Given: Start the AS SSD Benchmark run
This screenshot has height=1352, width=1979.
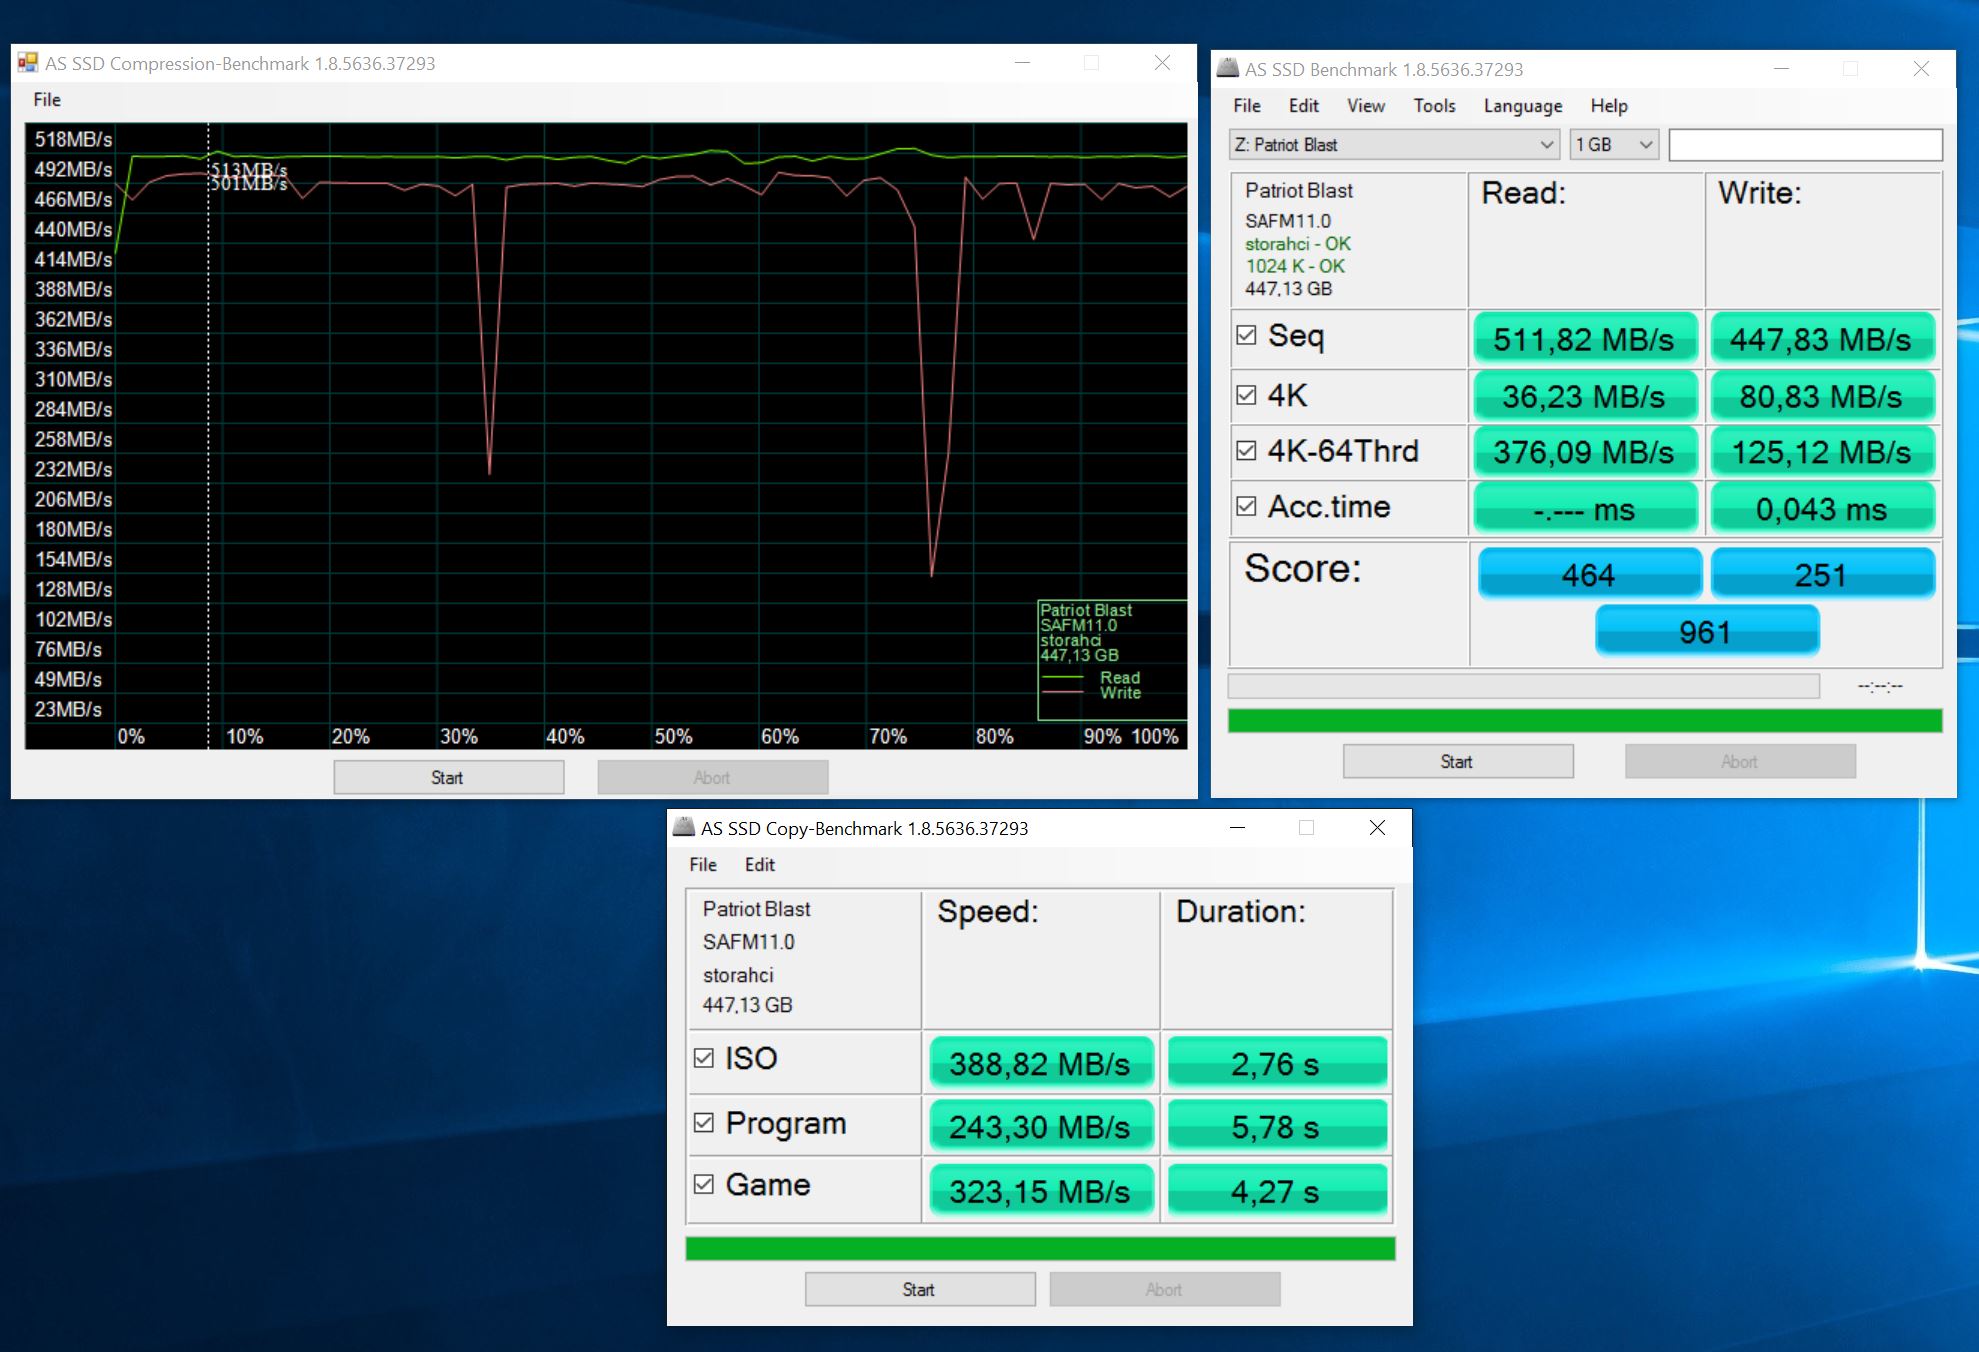Looking at the screenshot, I should coord(1458,761).
